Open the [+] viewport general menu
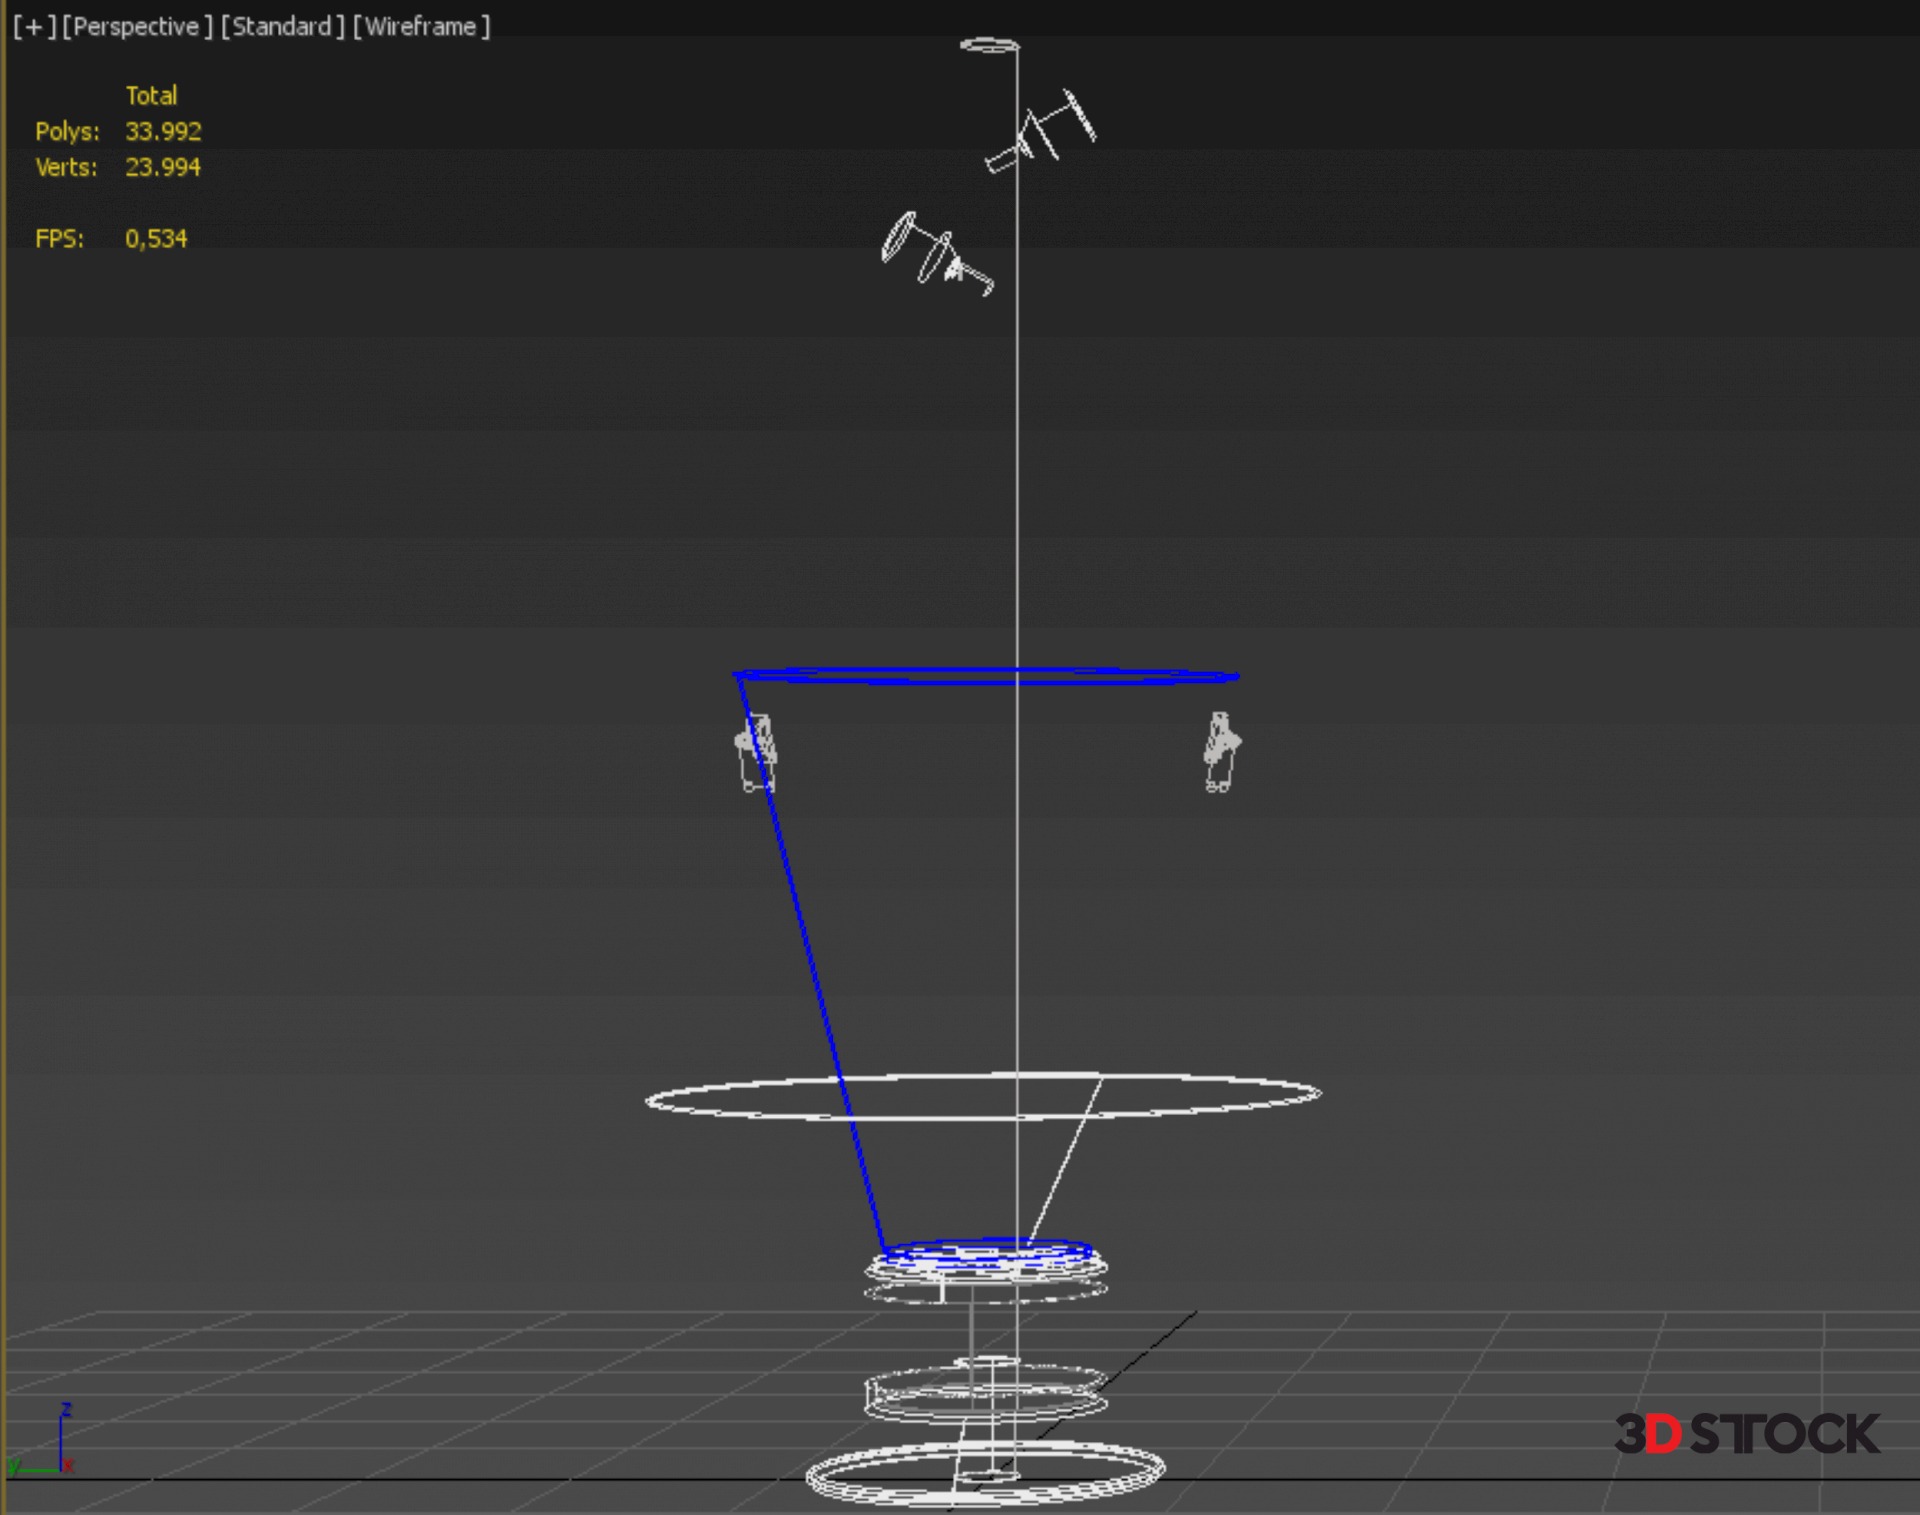Image resolution: width=1920 pixels, height=1515 pixels. (x=34, y=27)
